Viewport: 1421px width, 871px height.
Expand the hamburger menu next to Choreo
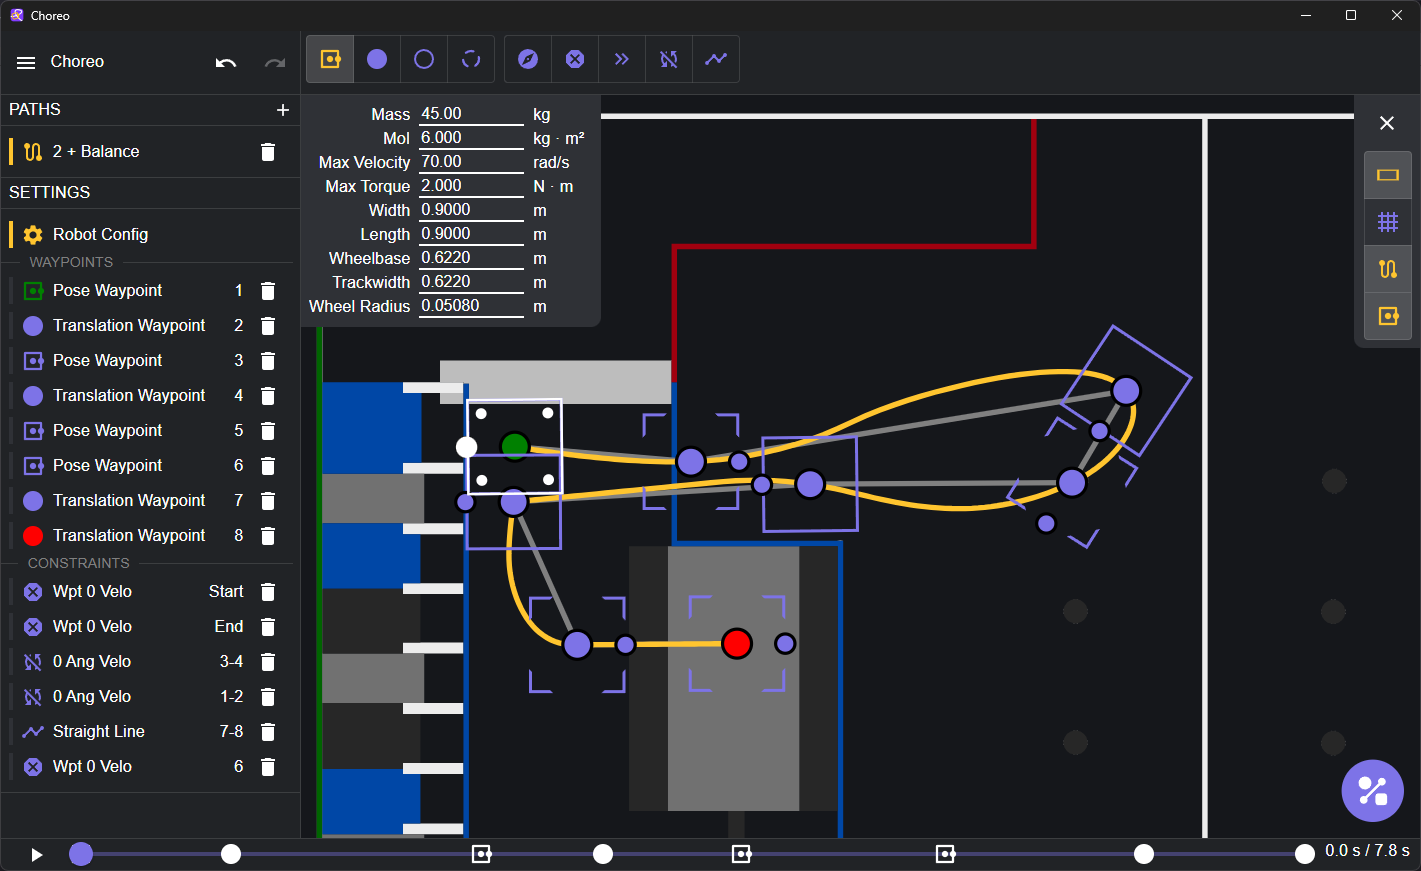coord(25,61)
